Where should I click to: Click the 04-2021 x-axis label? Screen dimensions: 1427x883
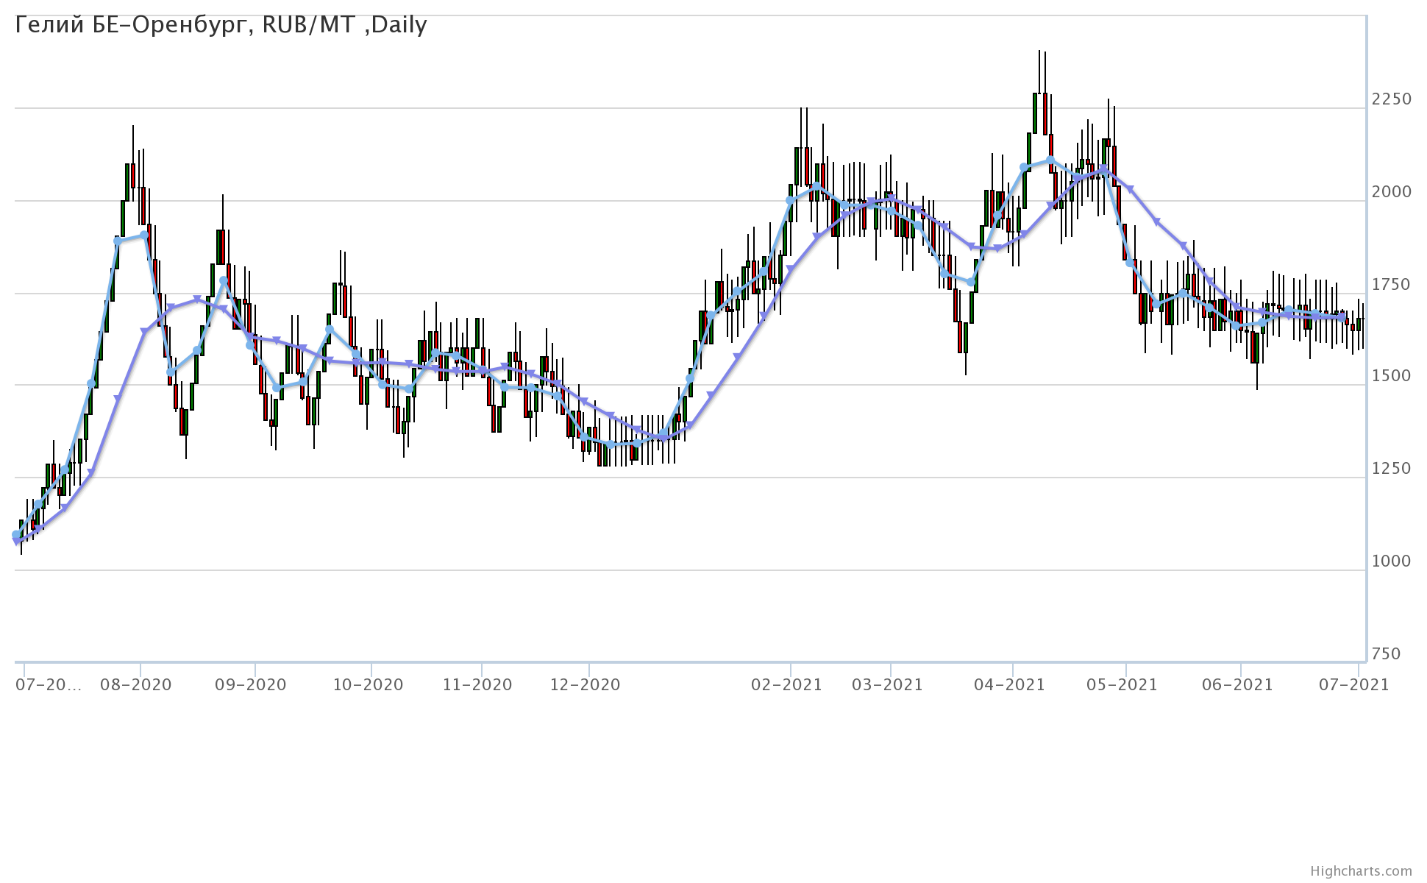click(x=1010, y=685)
